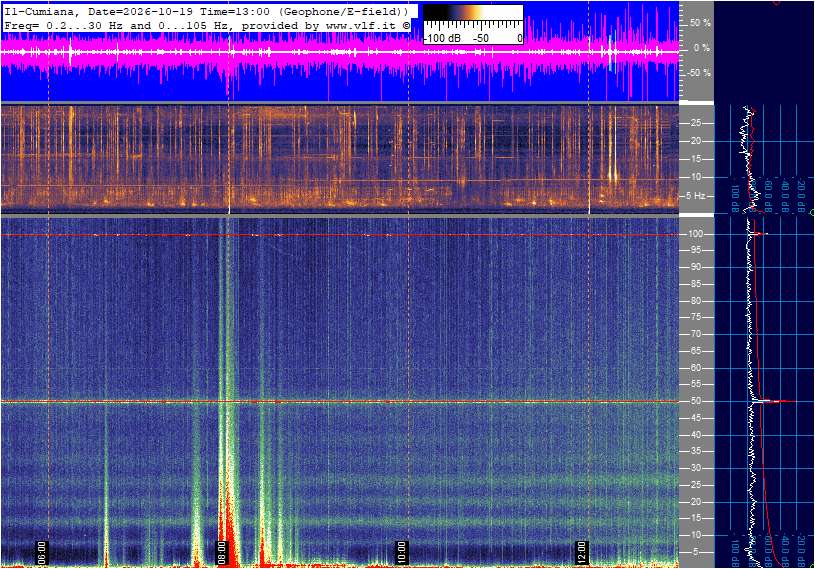Click the '10' label on the lower frequency axis
This screenshot has height=569, width=815.
695,535
